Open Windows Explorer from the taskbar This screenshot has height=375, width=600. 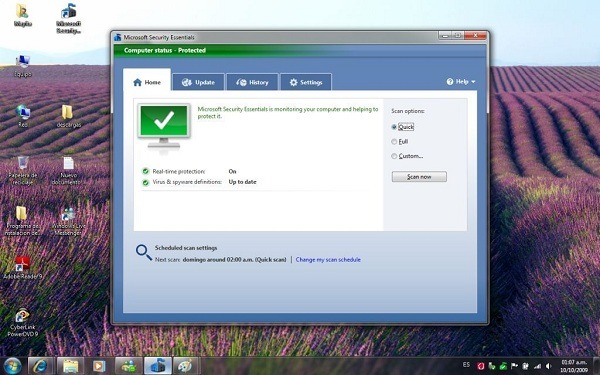(x=70, y=366)
